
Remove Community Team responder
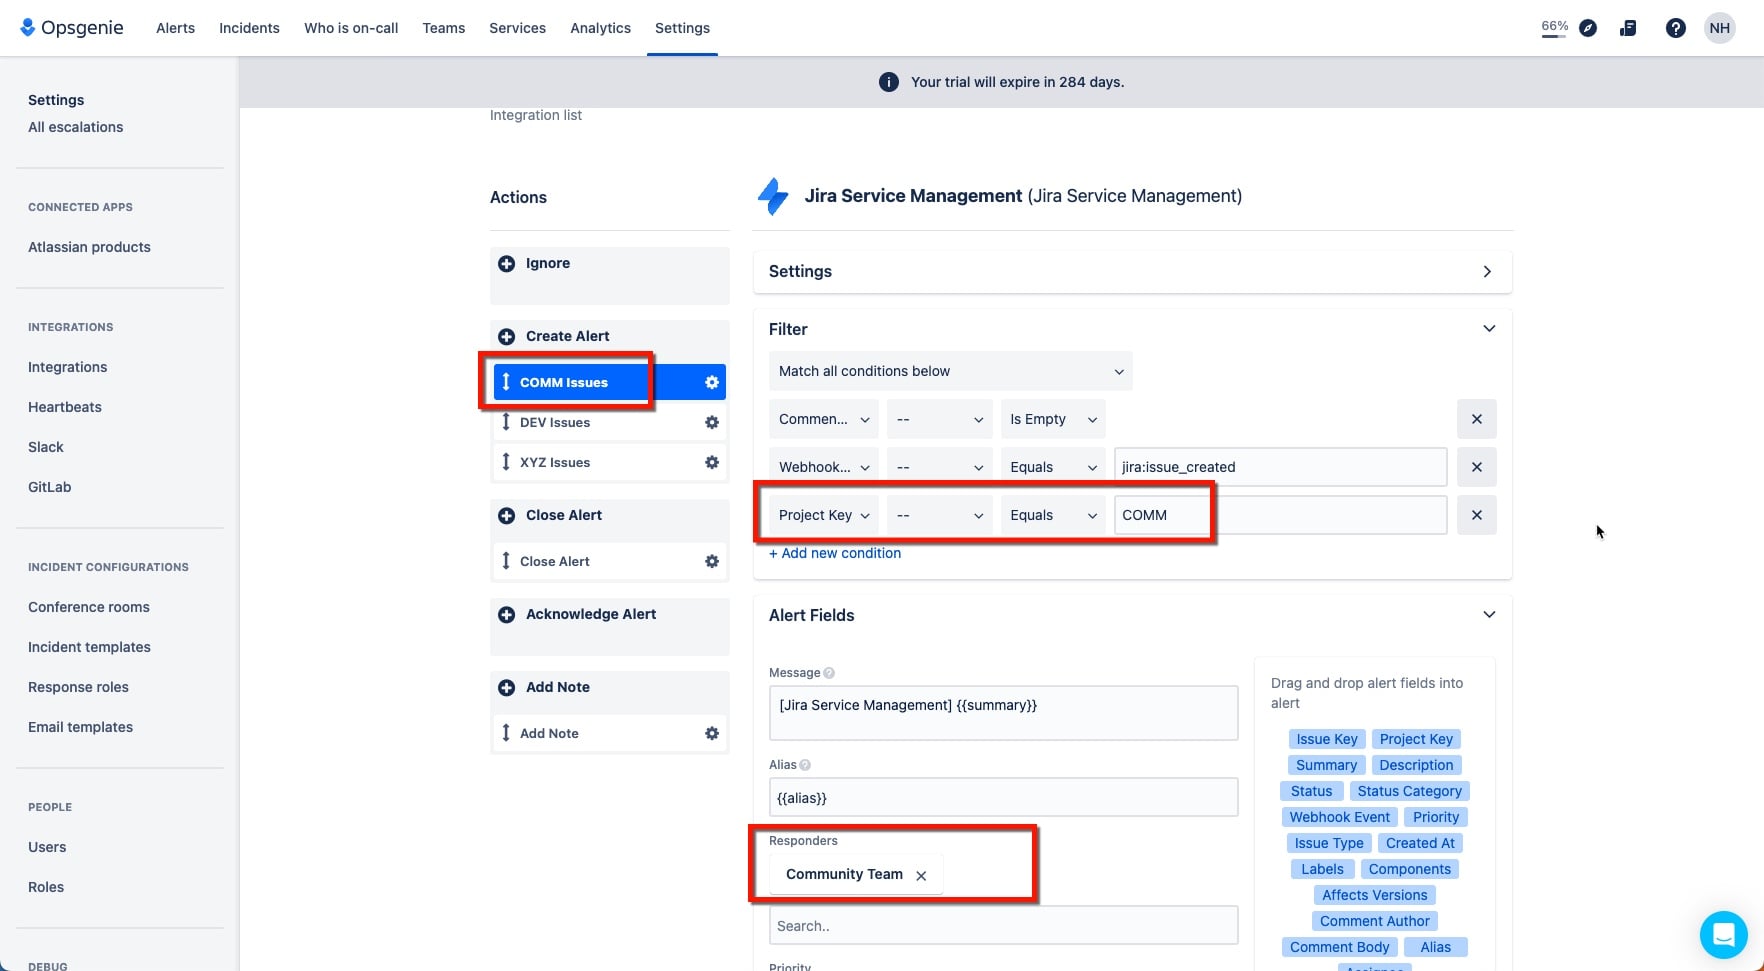[922, 875]
